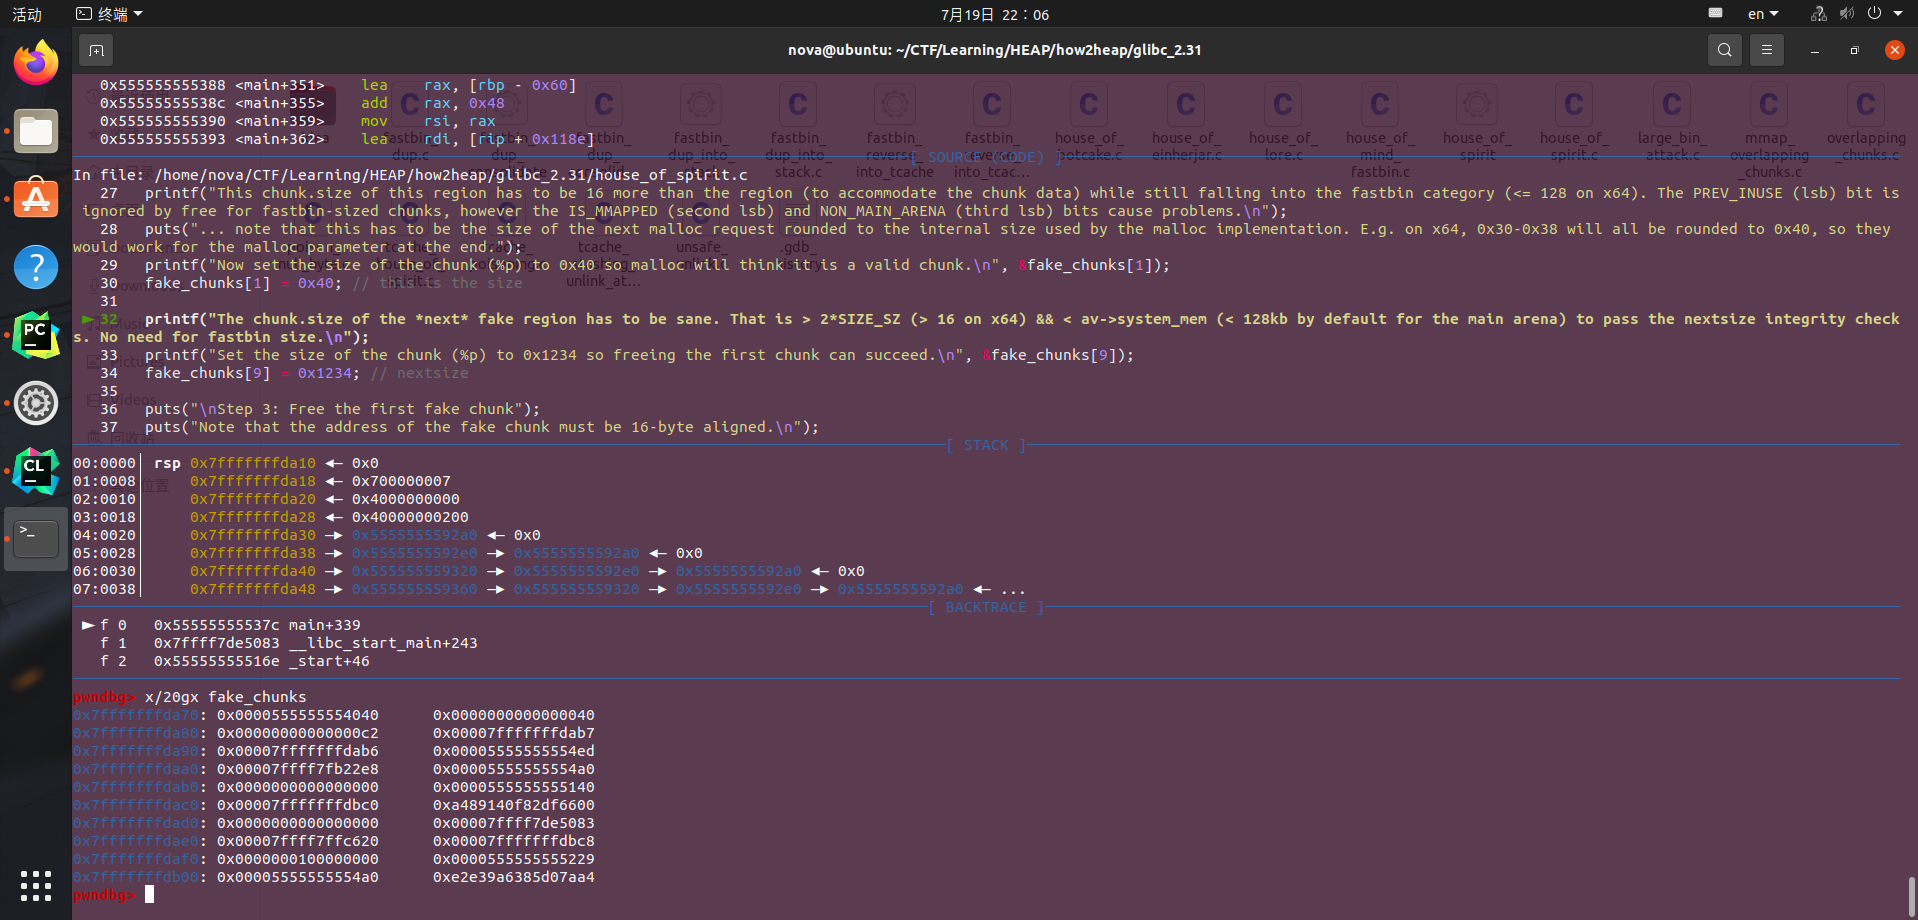1918x920 pixels.
Task: Launch Firefox from the dock
Action: 36,63
